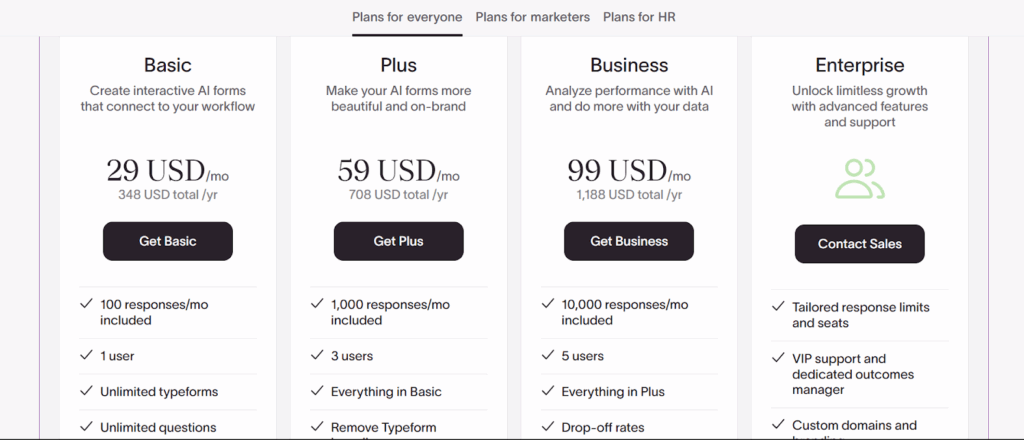Choose the Get Plus button
1024x440 pixels.
[398, 241]
